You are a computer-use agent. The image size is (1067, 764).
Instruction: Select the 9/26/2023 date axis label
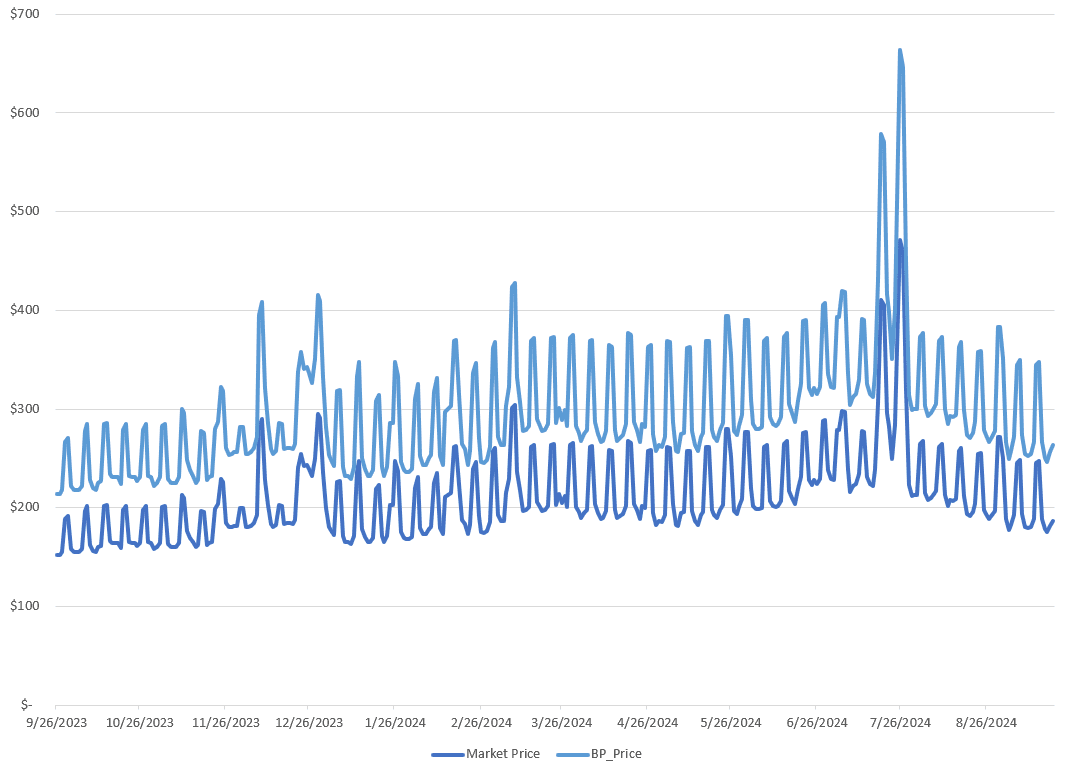[x=56, y=723]
